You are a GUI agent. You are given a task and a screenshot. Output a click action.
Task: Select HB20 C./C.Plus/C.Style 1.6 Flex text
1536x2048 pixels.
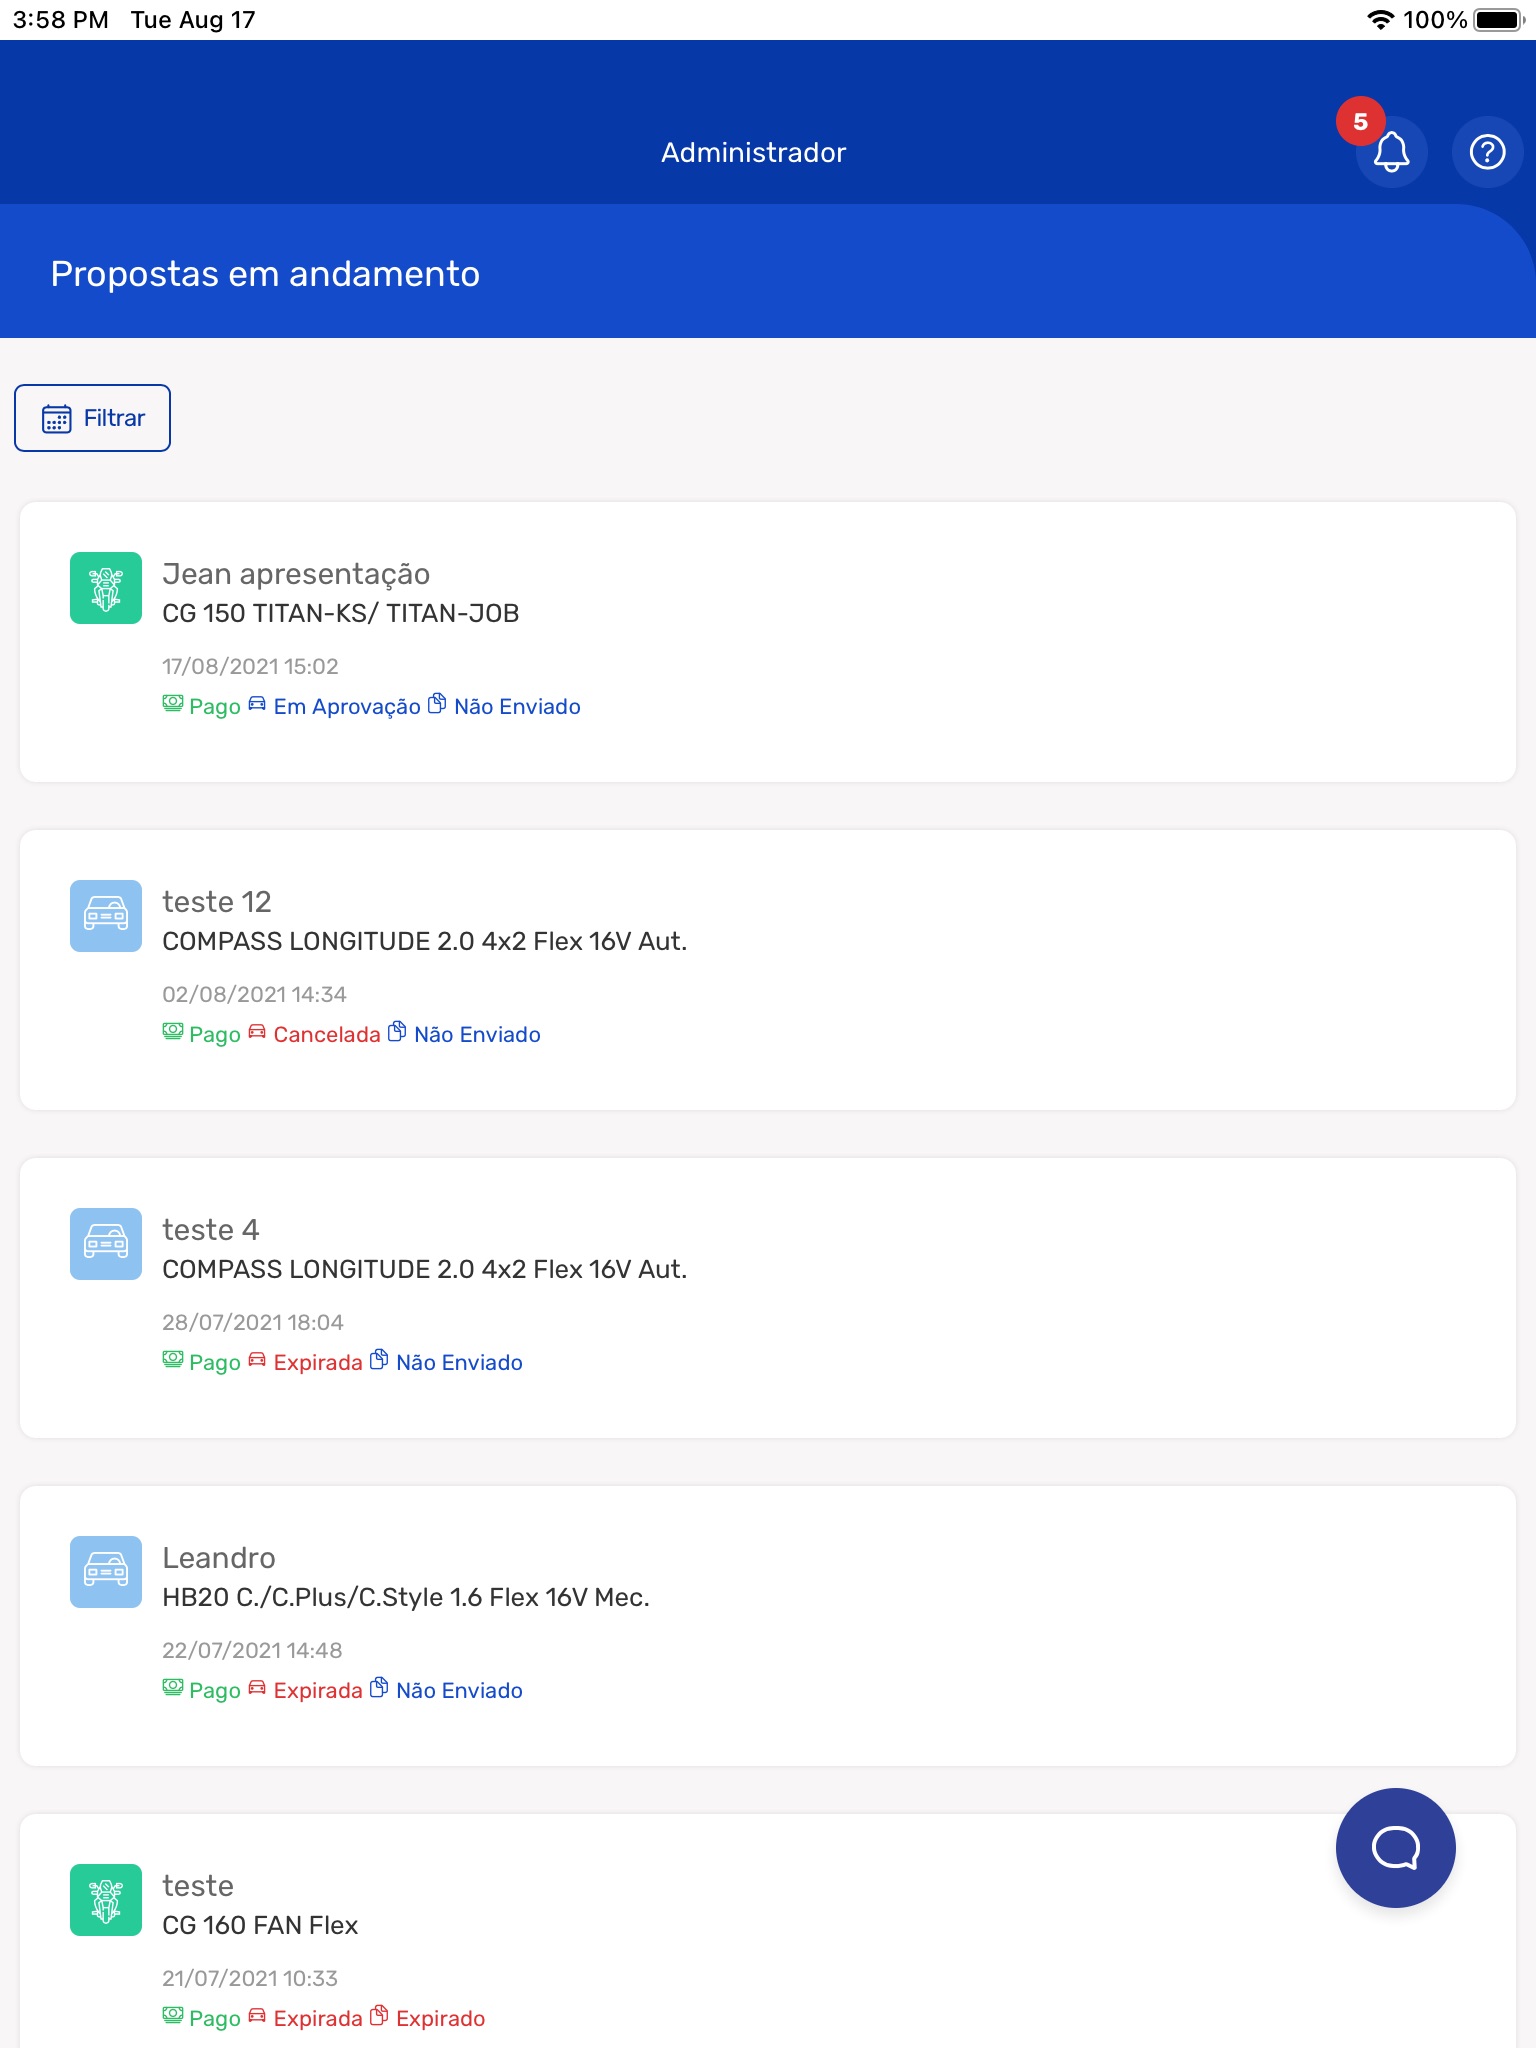(406, 1597)
